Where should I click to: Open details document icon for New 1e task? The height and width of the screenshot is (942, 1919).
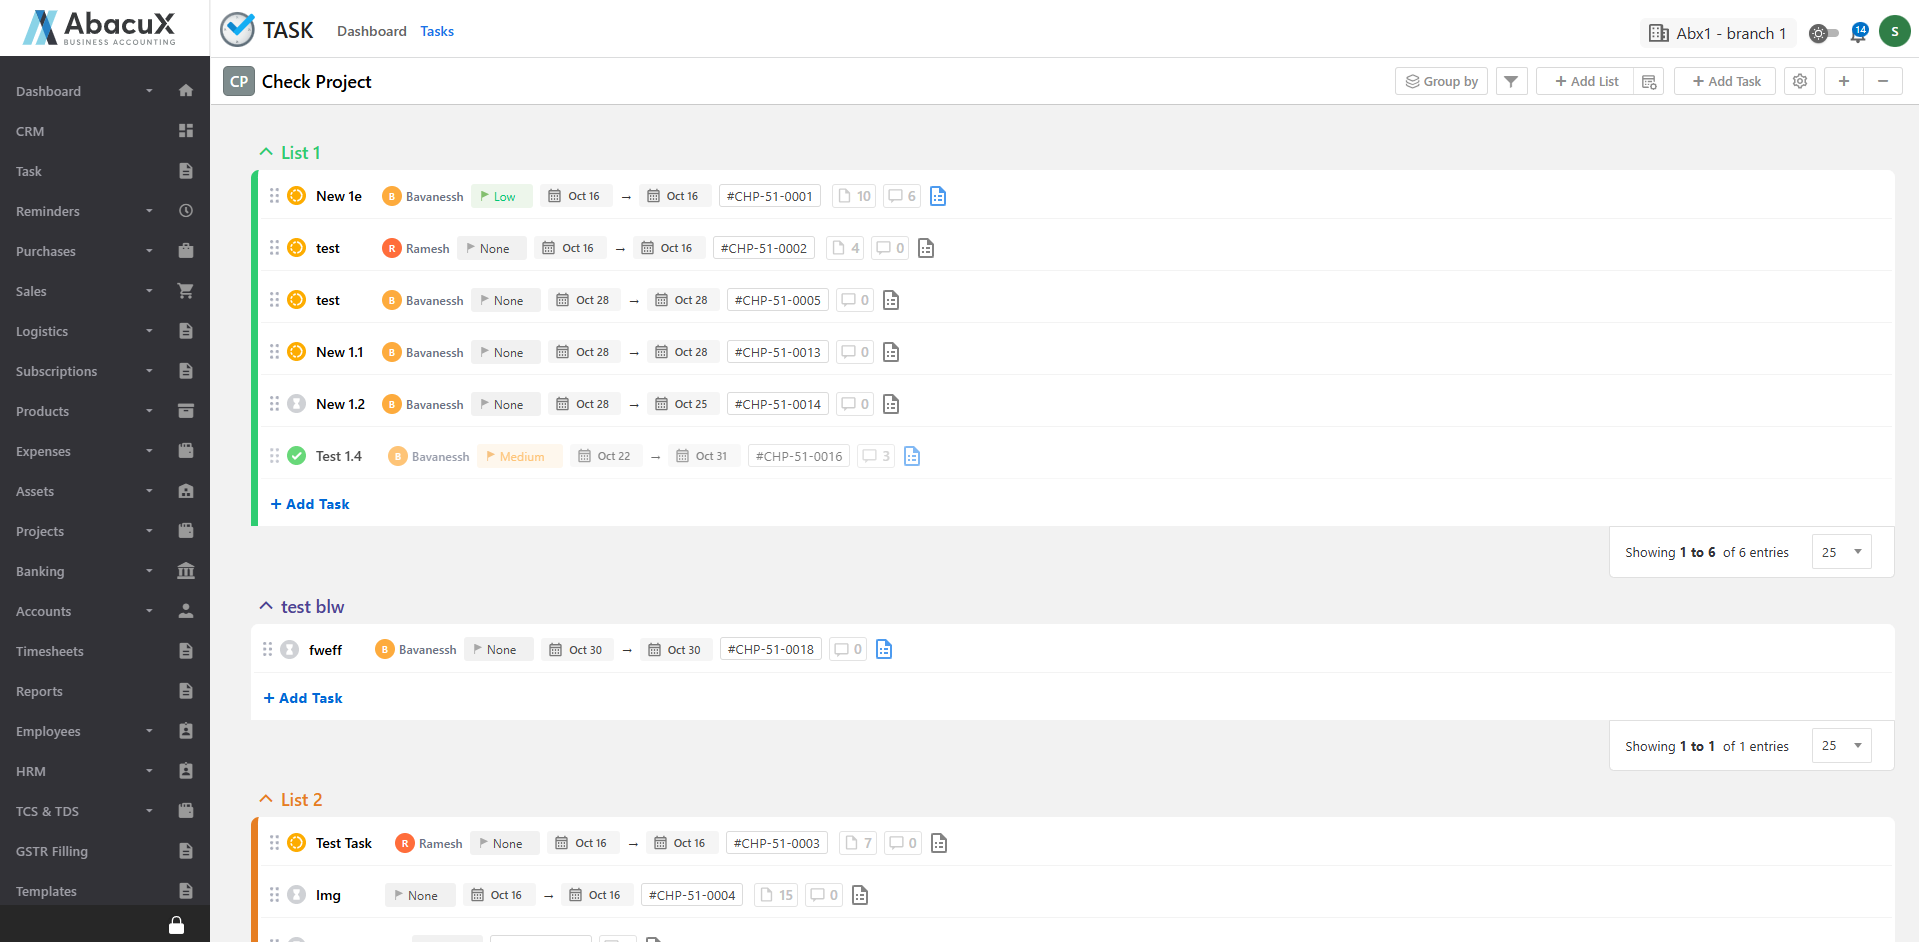pos(937,197)
